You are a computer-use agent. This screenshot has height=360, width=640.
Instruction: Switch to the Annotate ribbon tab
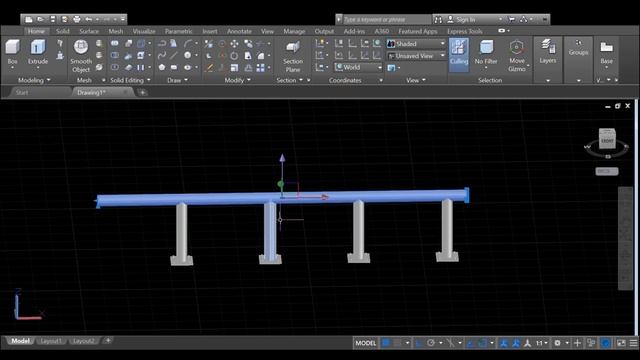(x=239, y=31)
